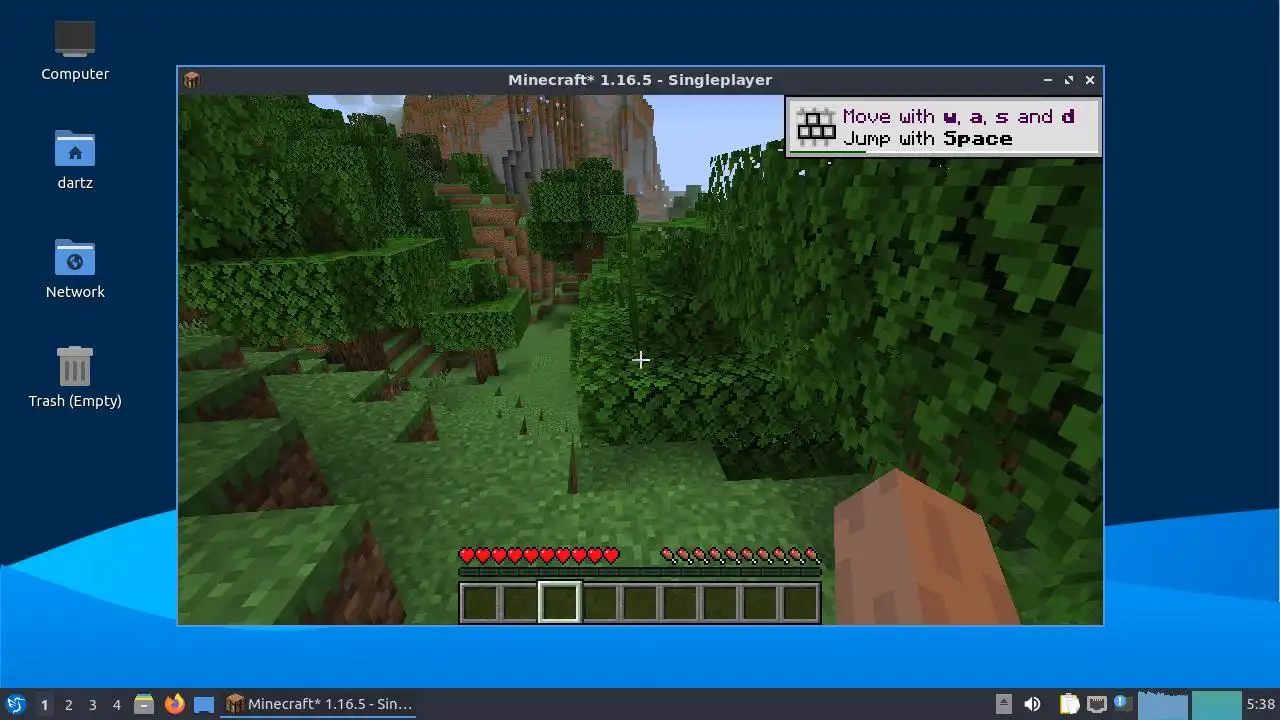The image size is (1280, 720).
Task: Select the ninth hotbar slot in Minecraft
Action: [x=800, y=603]
